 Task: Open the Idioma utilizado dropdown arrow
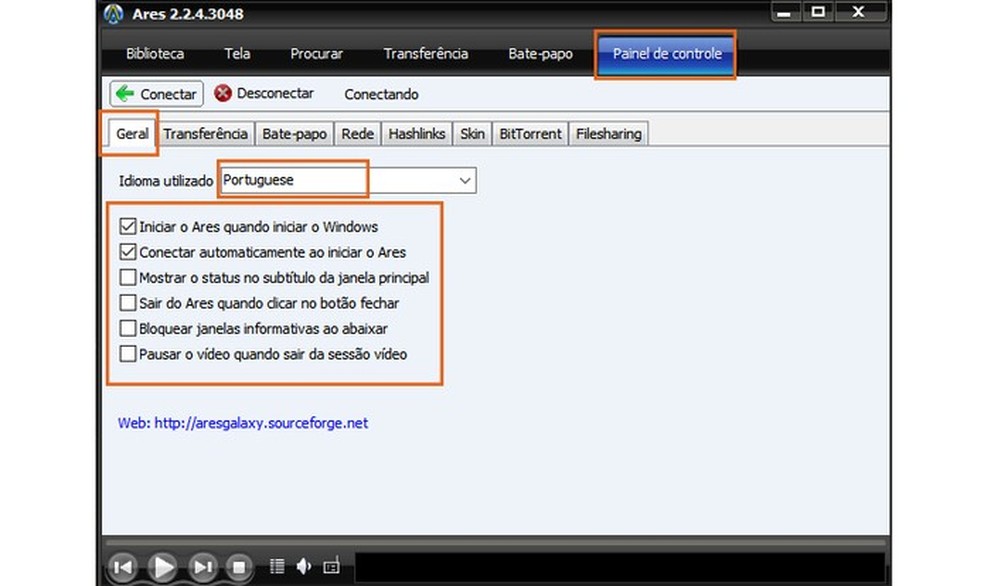tap(464, 181)
